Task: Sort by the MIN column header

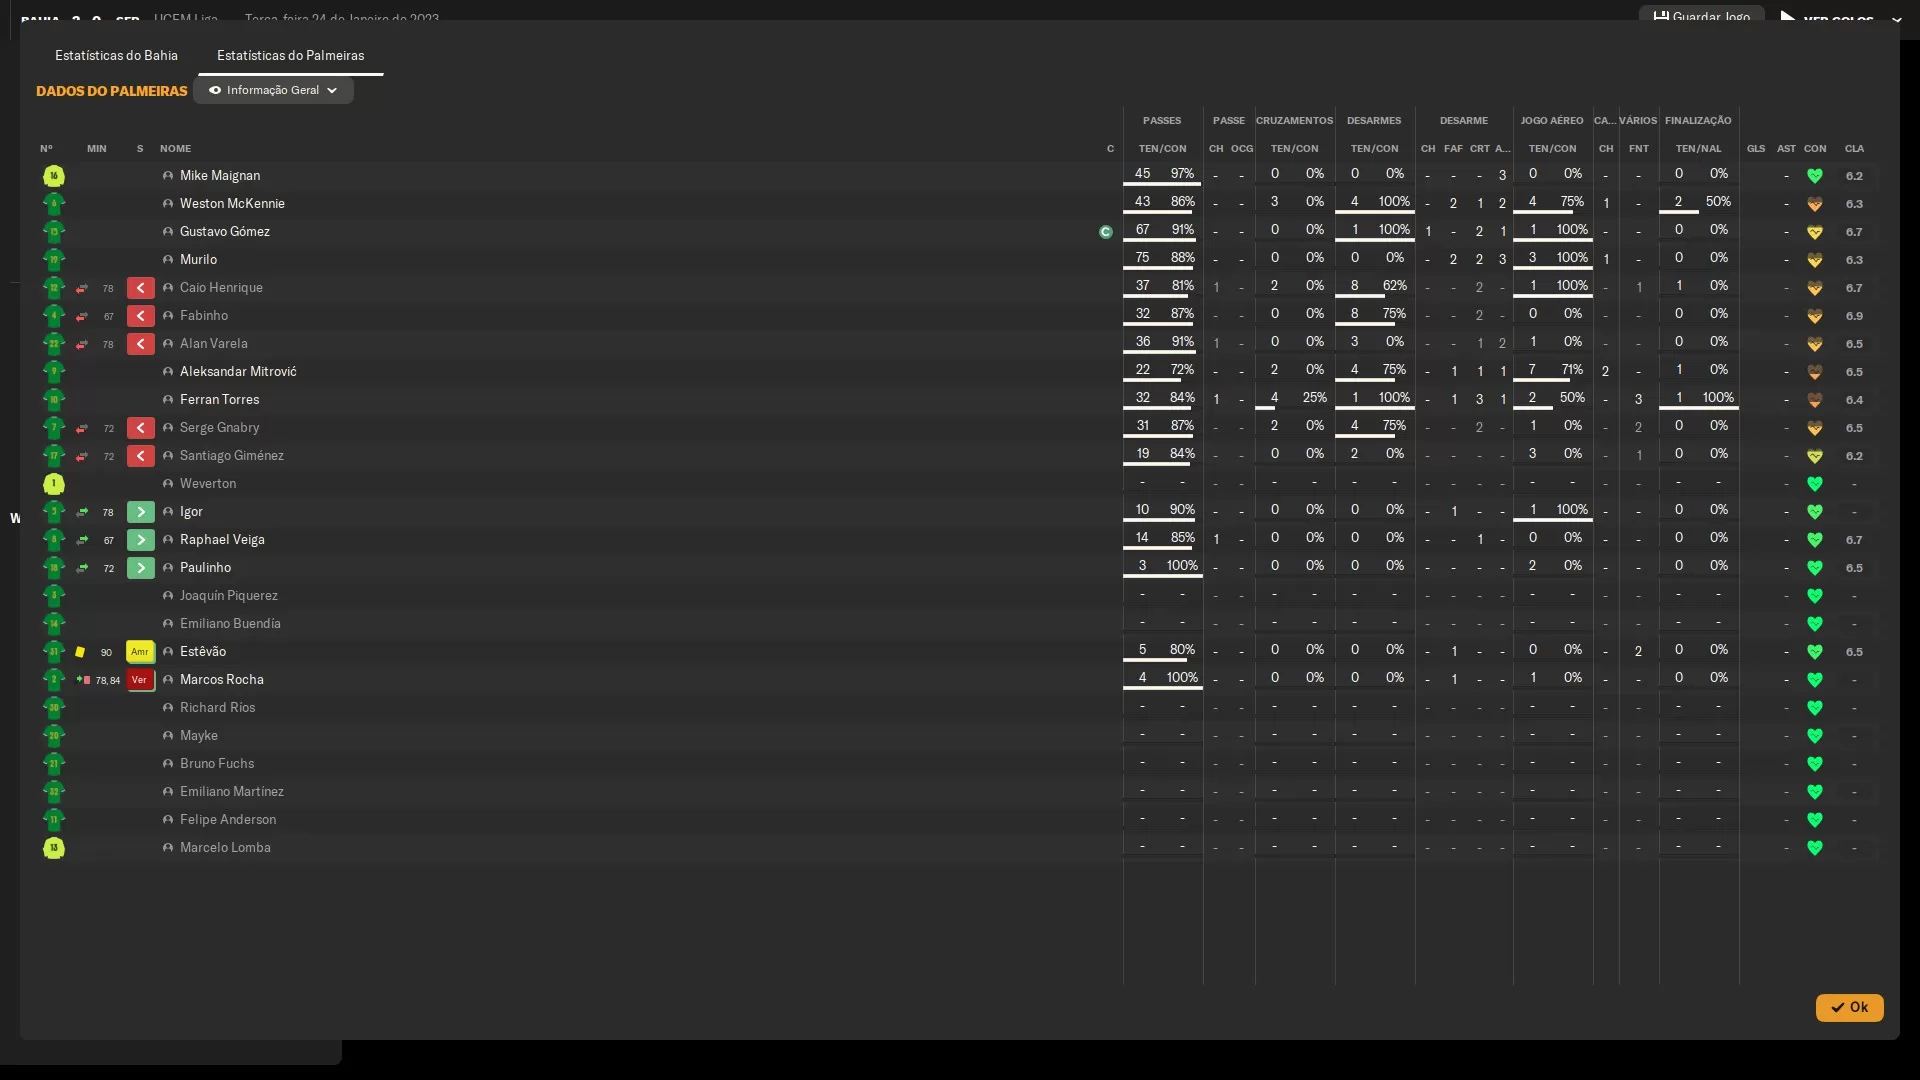Action: pyautogui.click(x=96, y=149)
